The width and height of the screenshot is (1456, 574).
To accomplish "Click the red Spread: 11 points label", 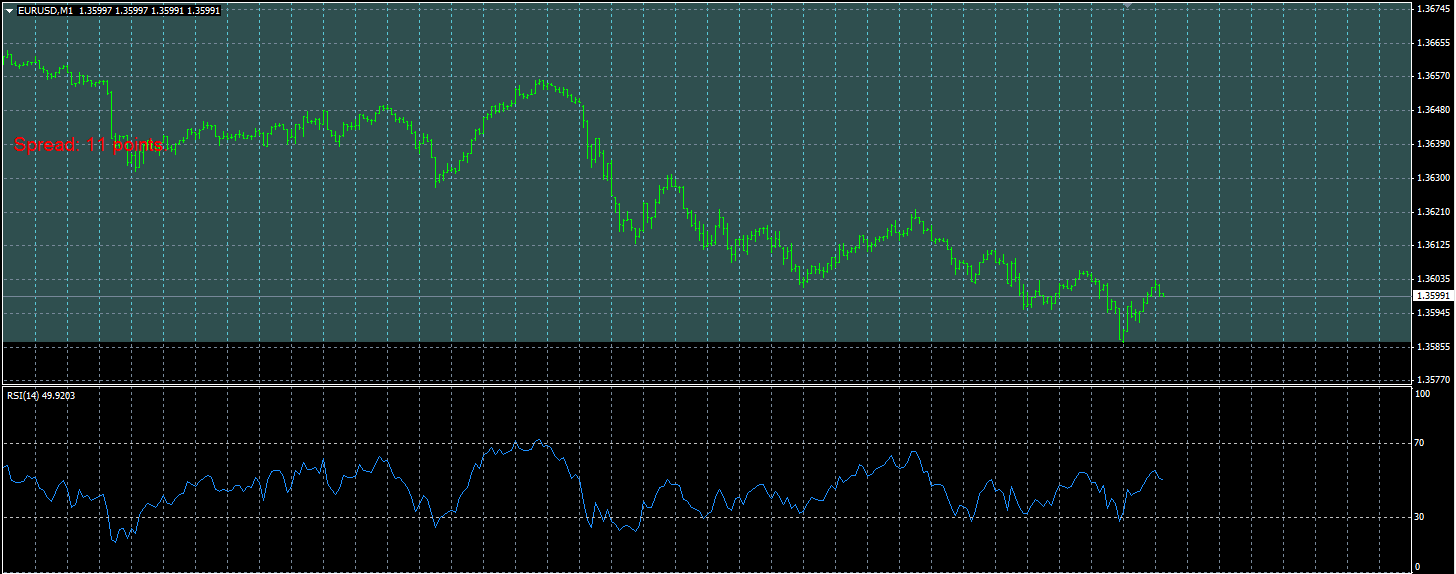I will pos(88,145).
